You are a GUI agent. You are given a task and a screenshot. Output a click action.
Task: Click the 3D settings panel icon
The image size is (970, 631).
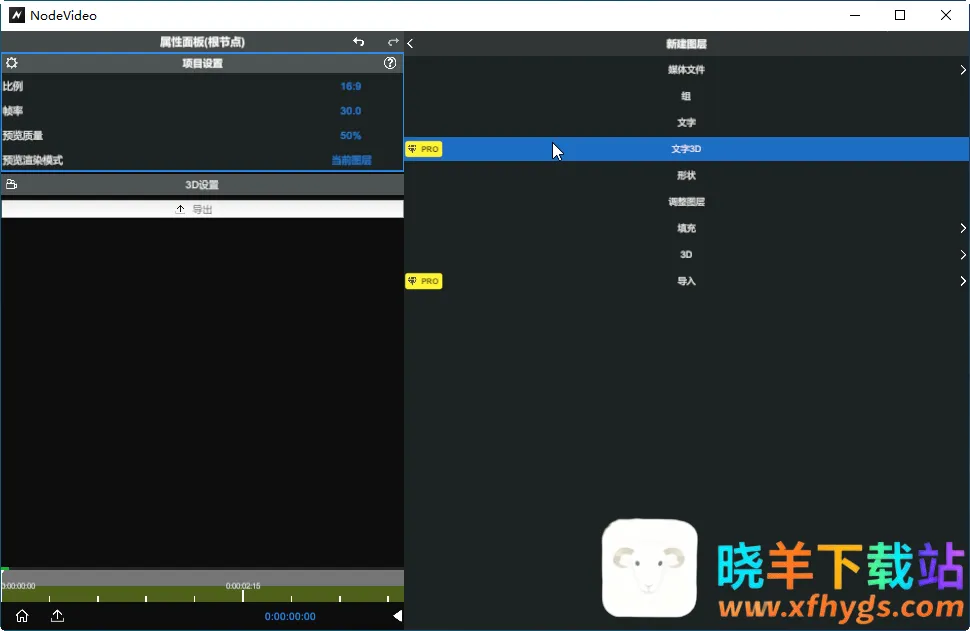coord(12,185)
